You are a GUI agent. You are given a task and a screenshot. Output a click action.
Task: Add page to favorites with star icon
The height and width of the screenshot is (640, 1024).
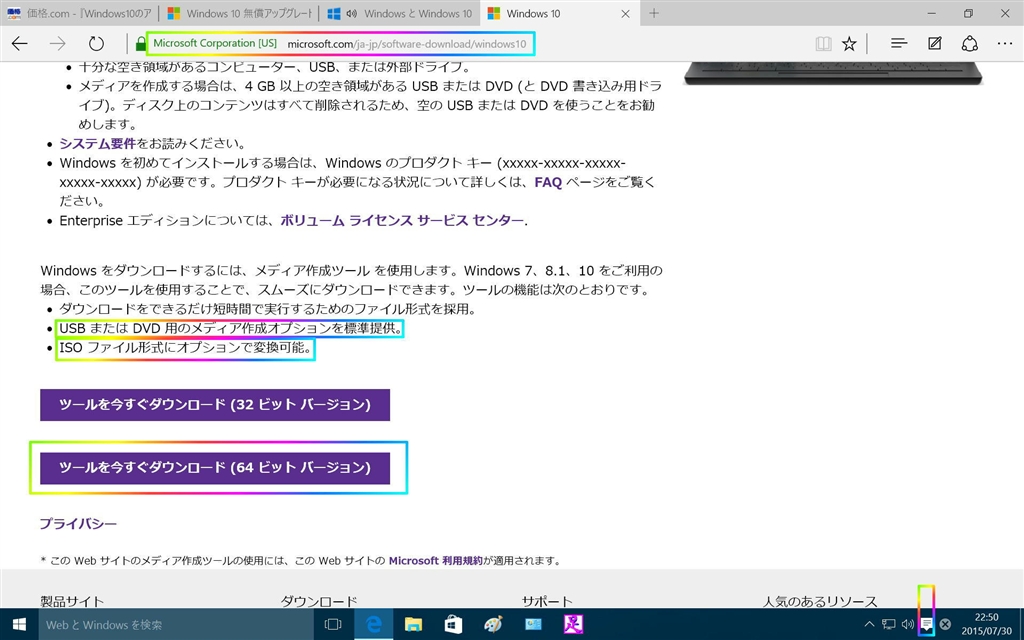coord(849,44)
